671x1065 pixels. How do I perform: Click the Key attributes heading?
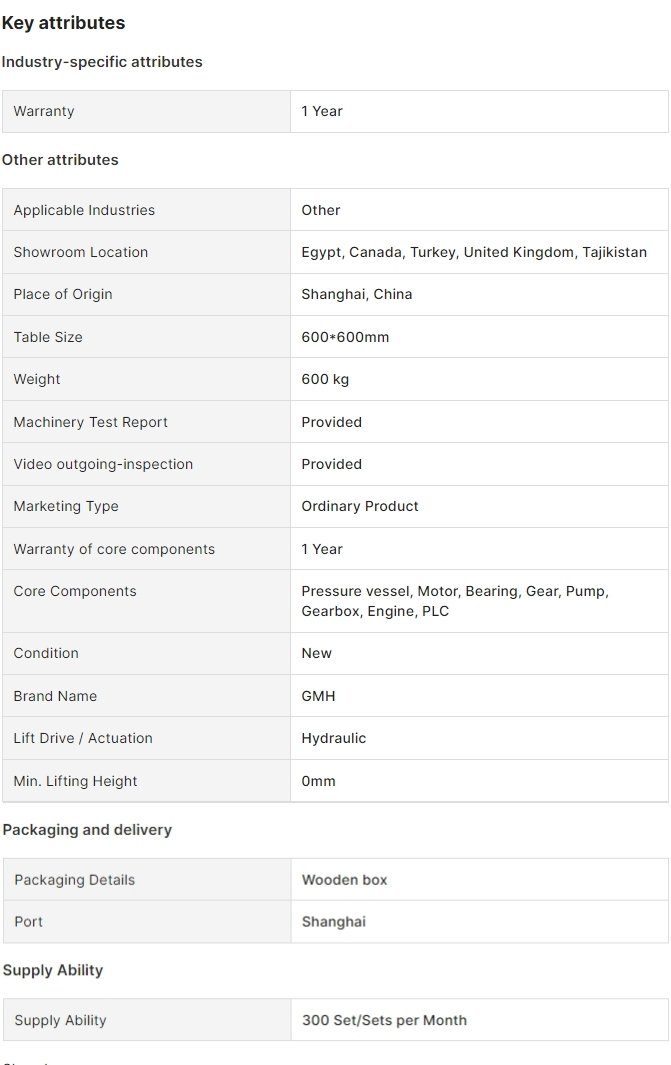coord(63,23)
